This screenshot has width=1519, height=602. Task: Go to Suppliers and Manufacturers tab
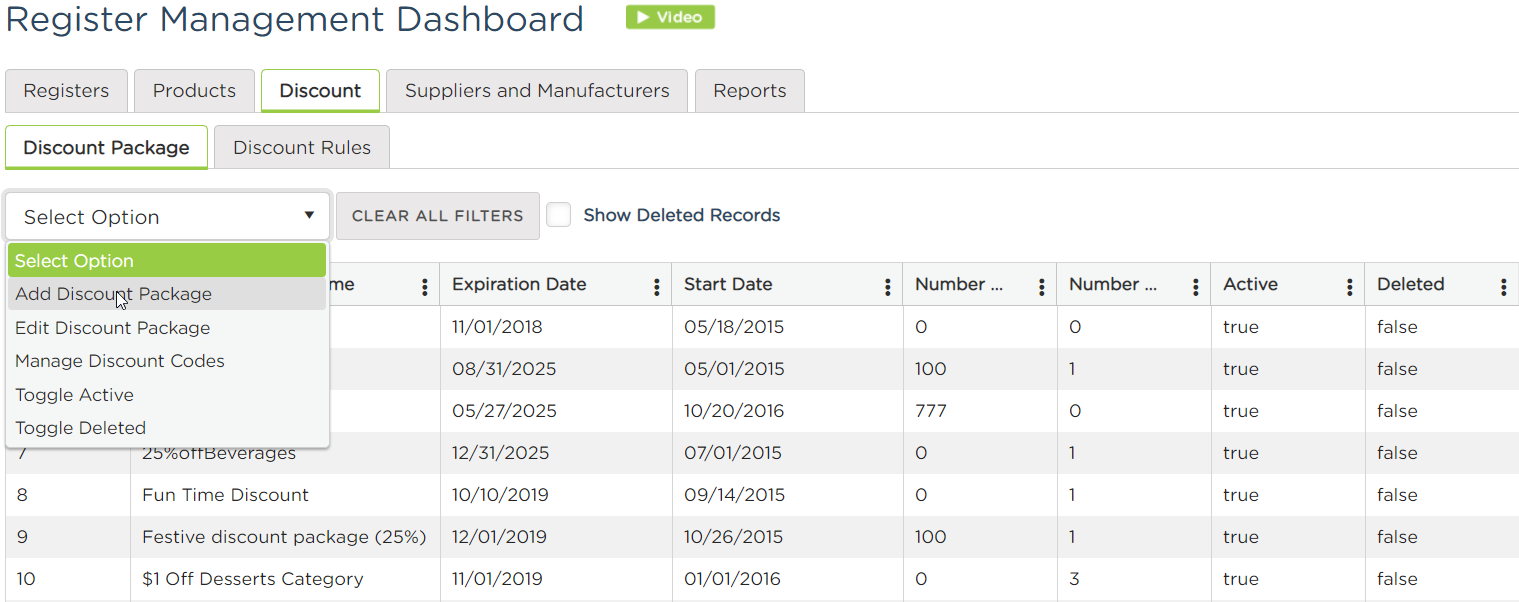[x=537, y=91]
